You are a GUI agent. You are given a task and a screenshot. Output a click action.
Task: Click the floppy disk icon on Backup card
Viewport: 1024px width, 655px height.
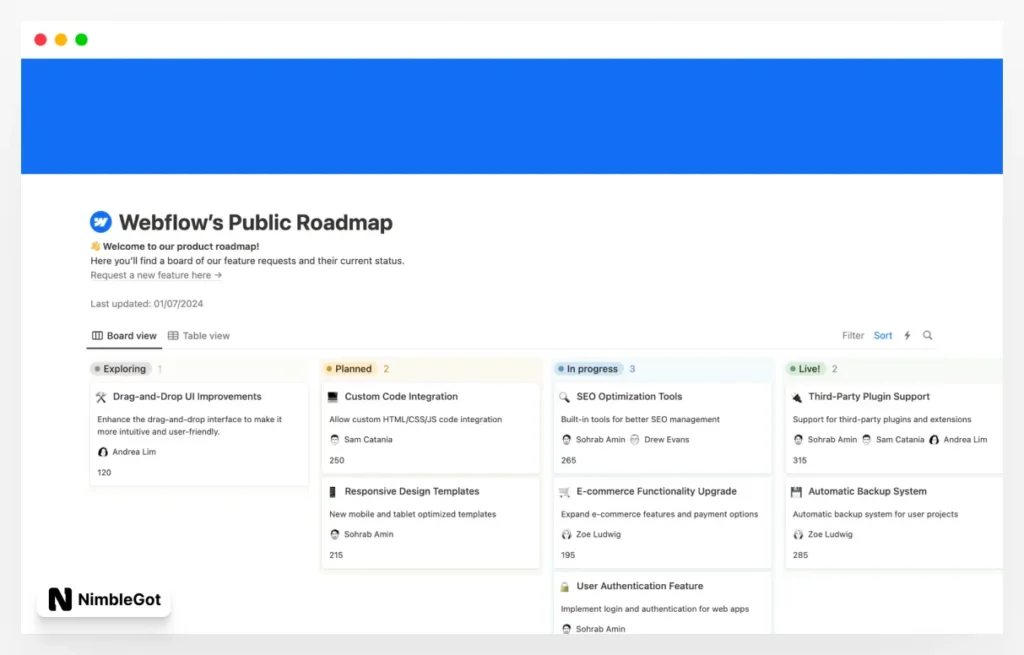click(796, 492)
